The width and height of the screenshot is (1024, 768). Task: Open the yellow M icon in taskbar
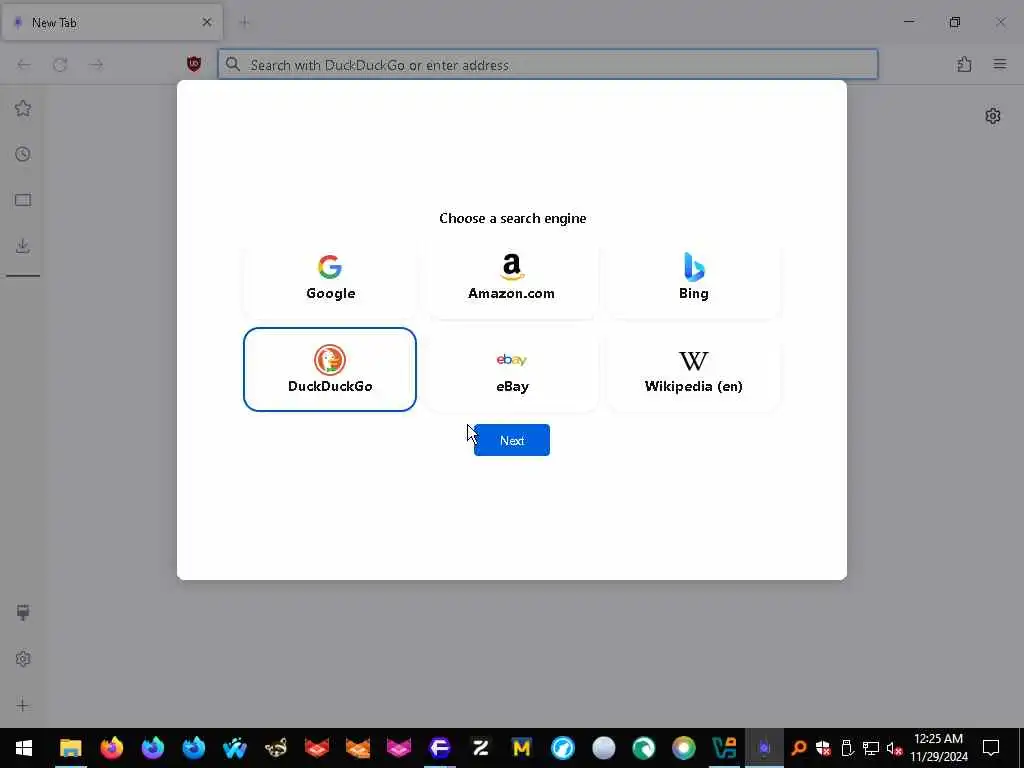tap(521, 748)
